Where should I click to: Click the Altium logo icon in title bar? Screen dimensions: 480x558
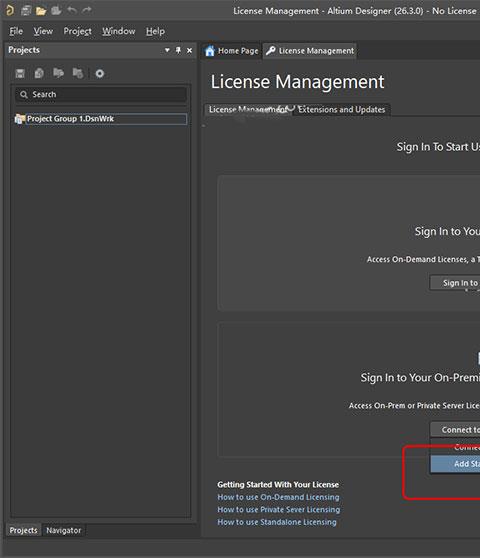[10, 10]
